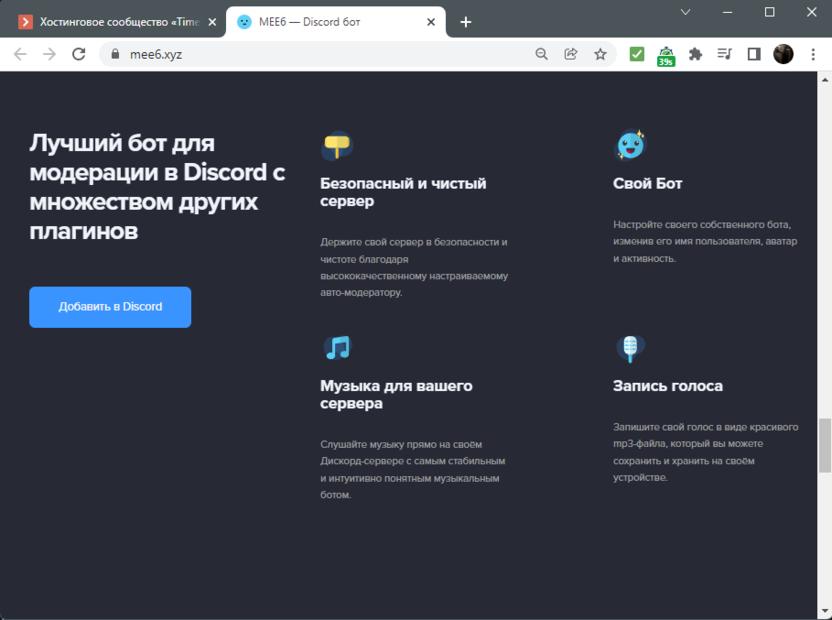Click the Безопасный и чистый сервер heading

click(403, 192)
